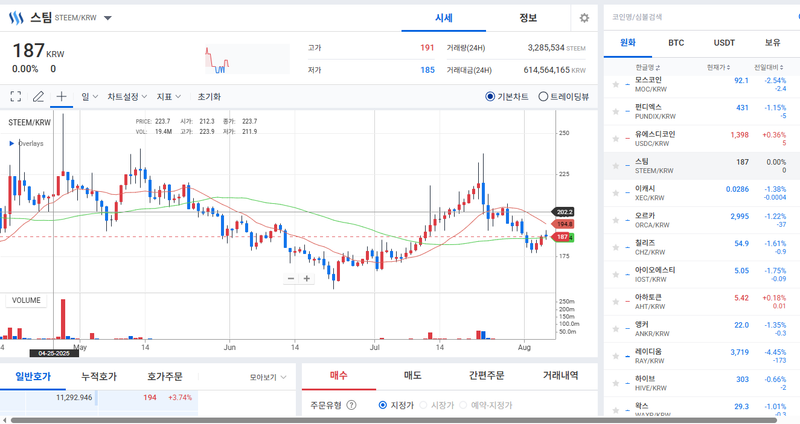Image resolution: width=800 pixels, height=424 pixels.
Task: Star the AHT/KRW coin as favorite
Action: (616, 302)
